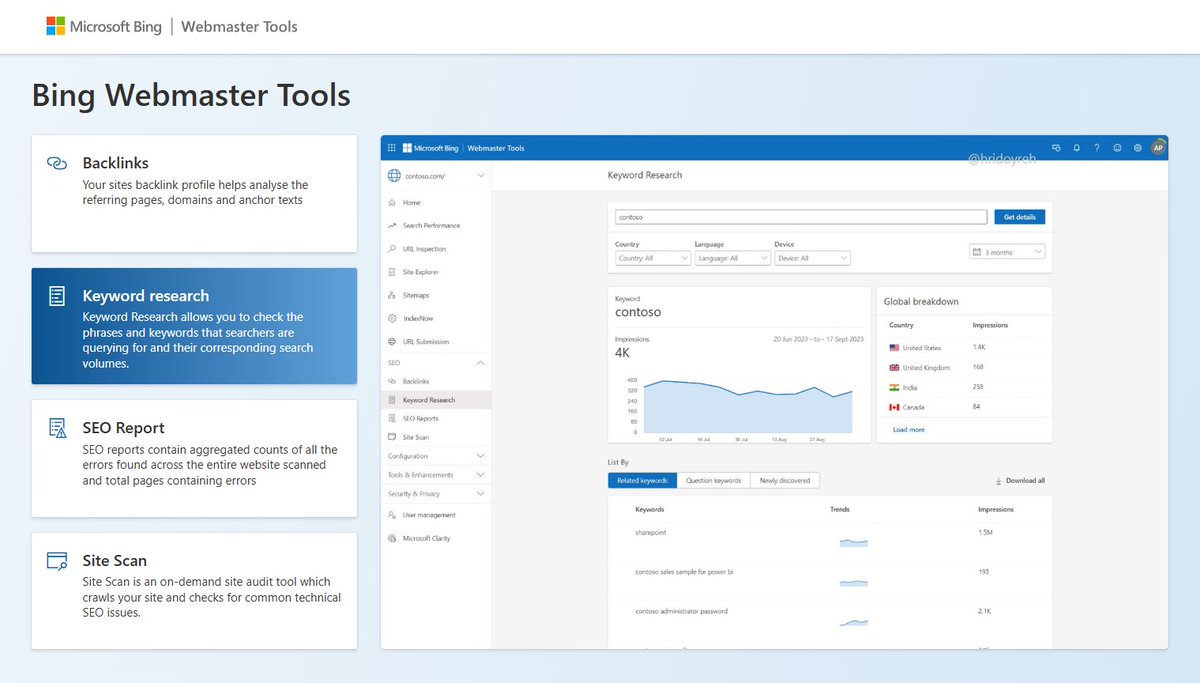1200x683 pixels.
Task: Select the Keyword research feature card
Action: coord(194,326)
